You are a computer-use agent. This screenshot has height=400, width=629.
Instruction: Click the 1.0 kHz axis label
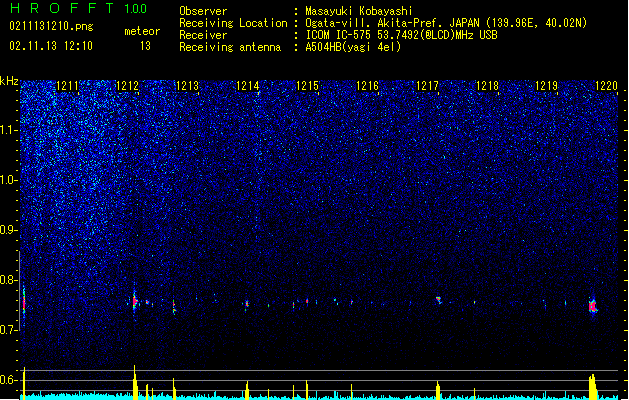coord(8,180)
